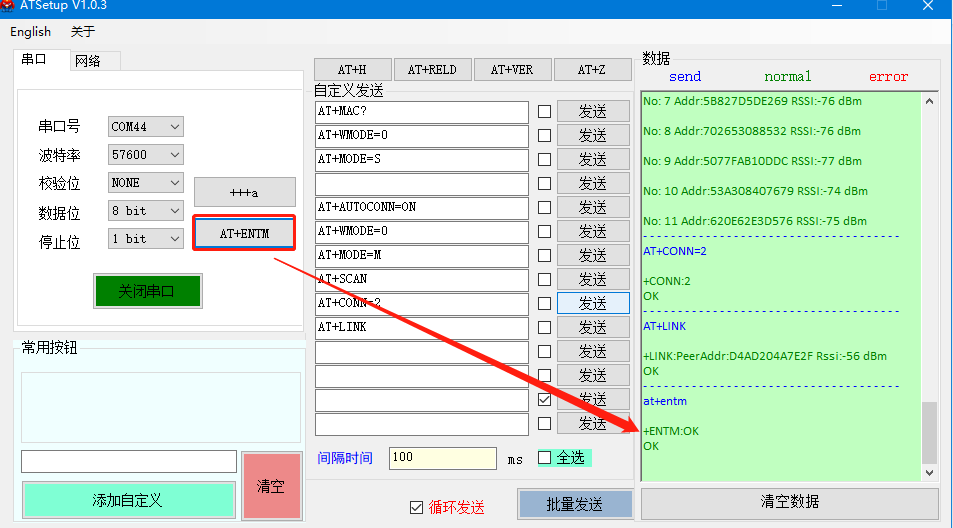The image size is (953, 528).
Task: Close the serial port with green button
Action: coord(147,291)
